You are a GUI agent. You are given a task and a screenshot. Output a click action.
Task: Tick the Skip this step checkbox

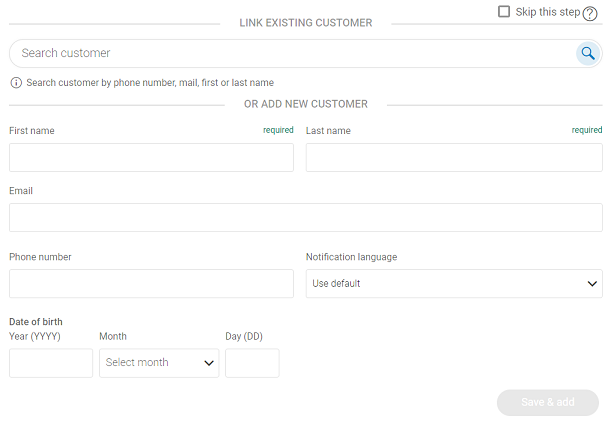coord(504,12)
